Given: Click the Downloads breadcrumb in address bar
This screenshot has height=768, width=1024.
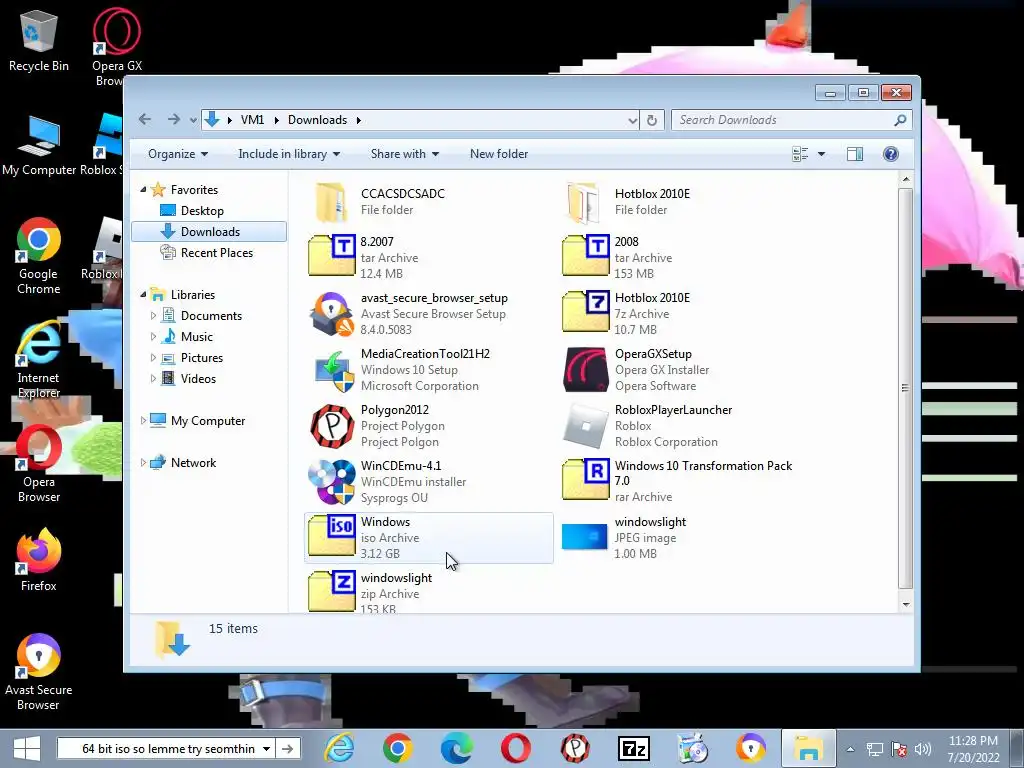Looking at the screenshot, I should pos(317,120).
